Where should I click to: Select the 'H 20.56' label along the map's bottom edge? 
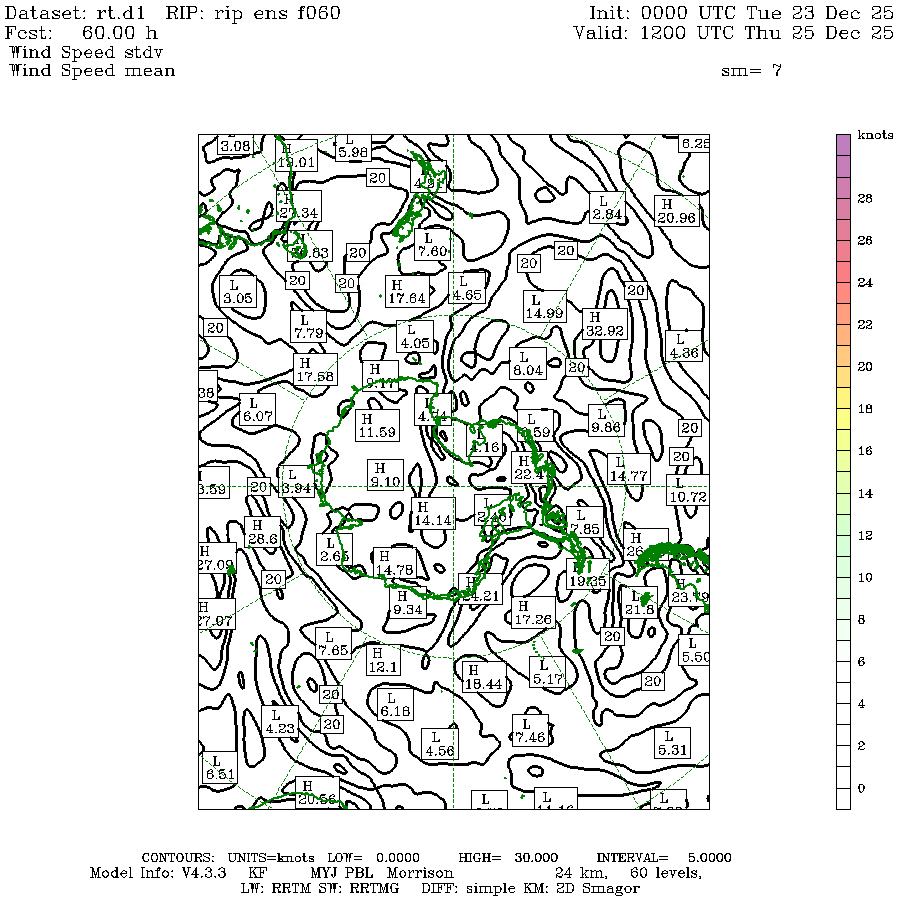[317, 793]
